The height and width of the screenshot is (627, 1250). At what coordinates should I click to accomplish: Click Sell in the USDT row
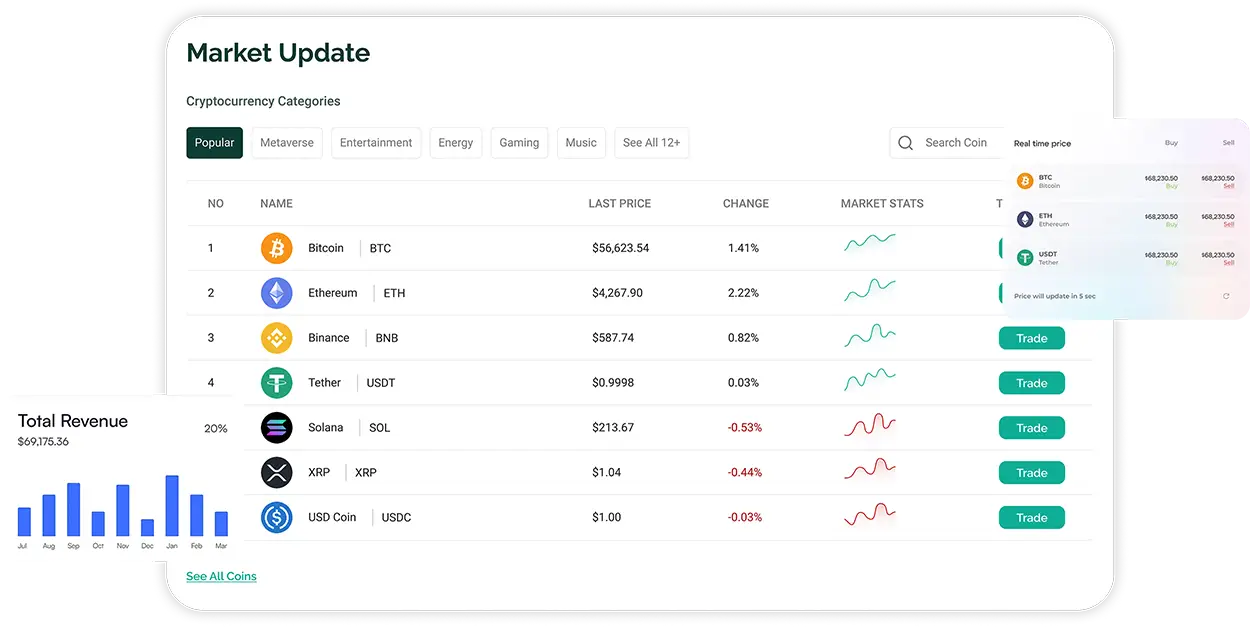(x=1229, y=263)
